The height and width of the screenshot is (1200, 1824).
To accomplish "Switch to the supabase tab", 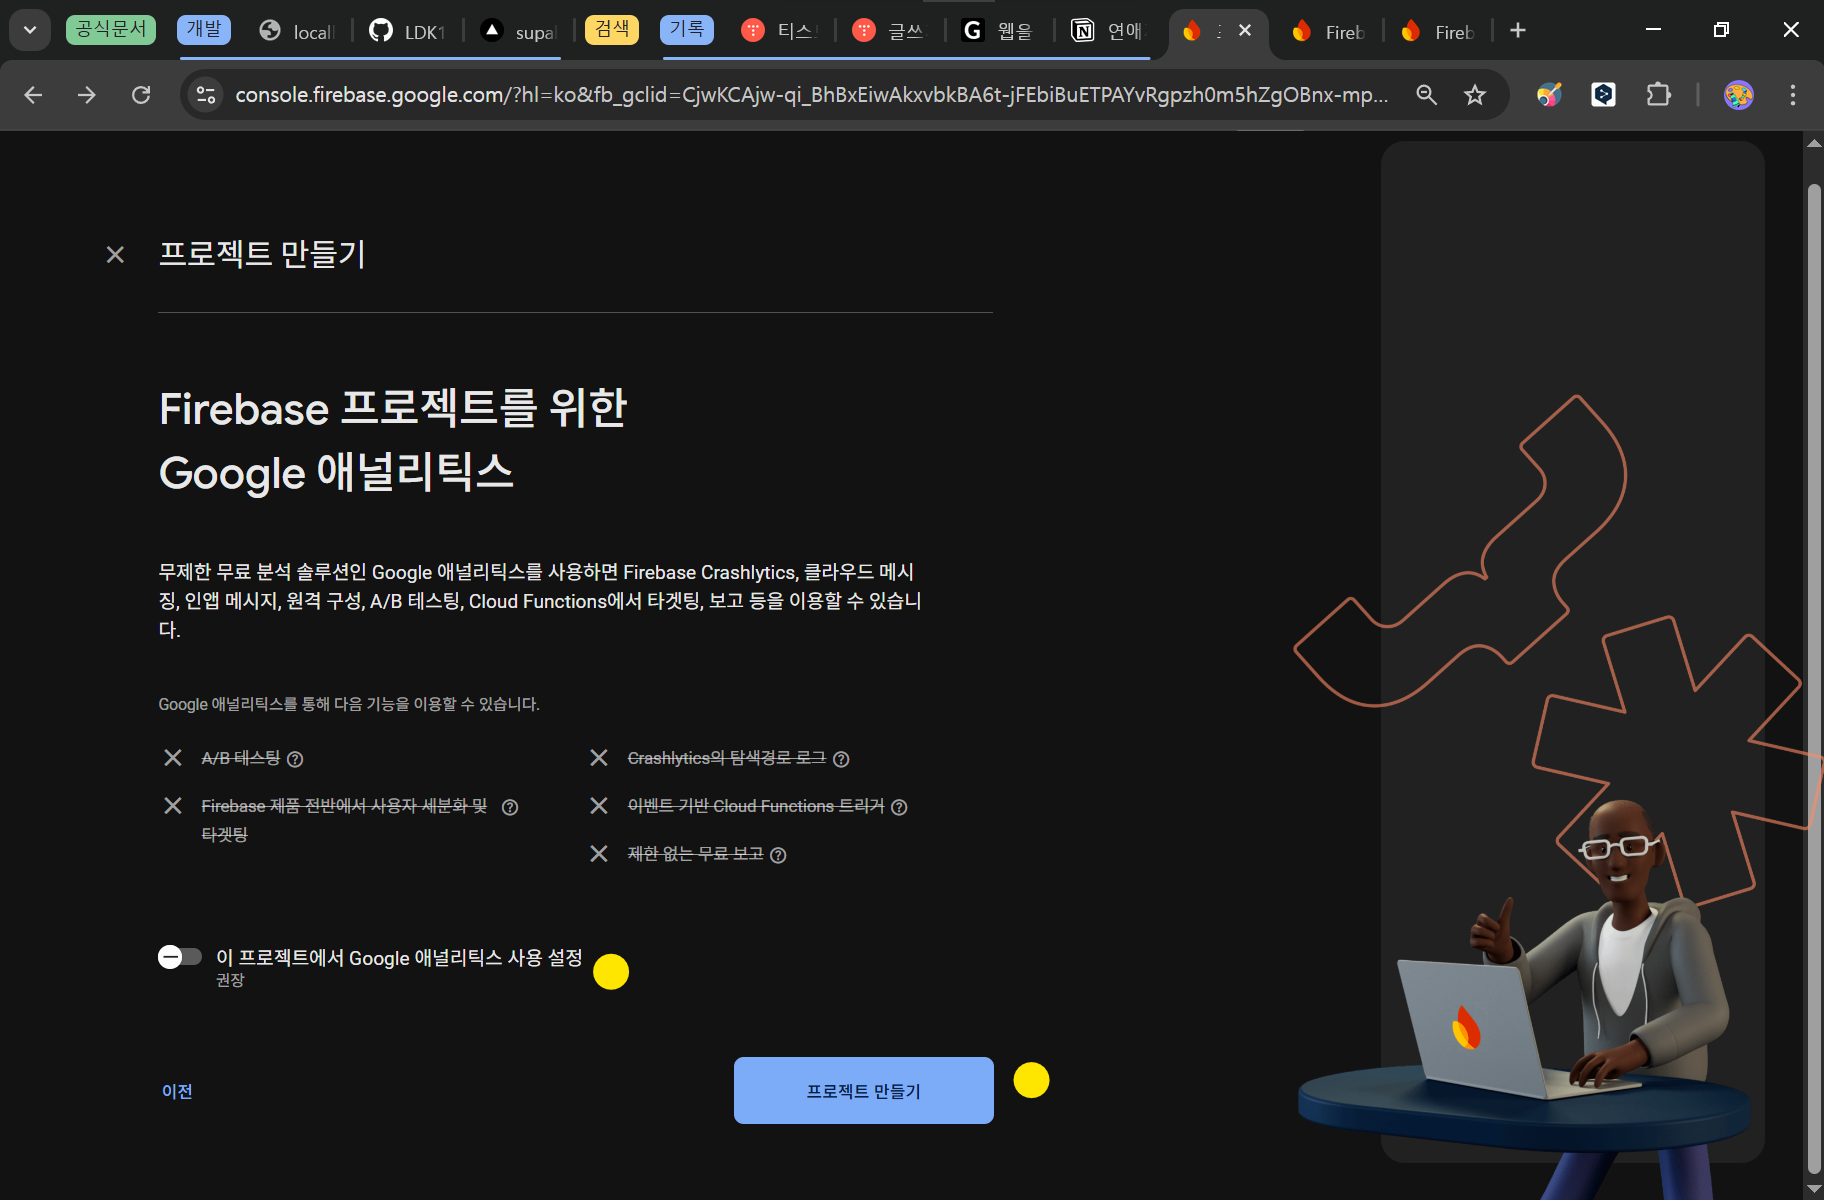I will tap(518, 31).
